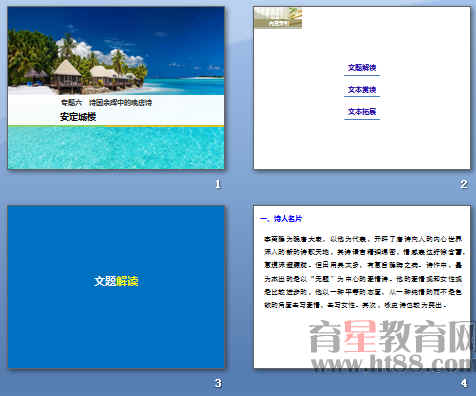Select slide 4 about the poet
476x396 pixels.
(362, 287)
